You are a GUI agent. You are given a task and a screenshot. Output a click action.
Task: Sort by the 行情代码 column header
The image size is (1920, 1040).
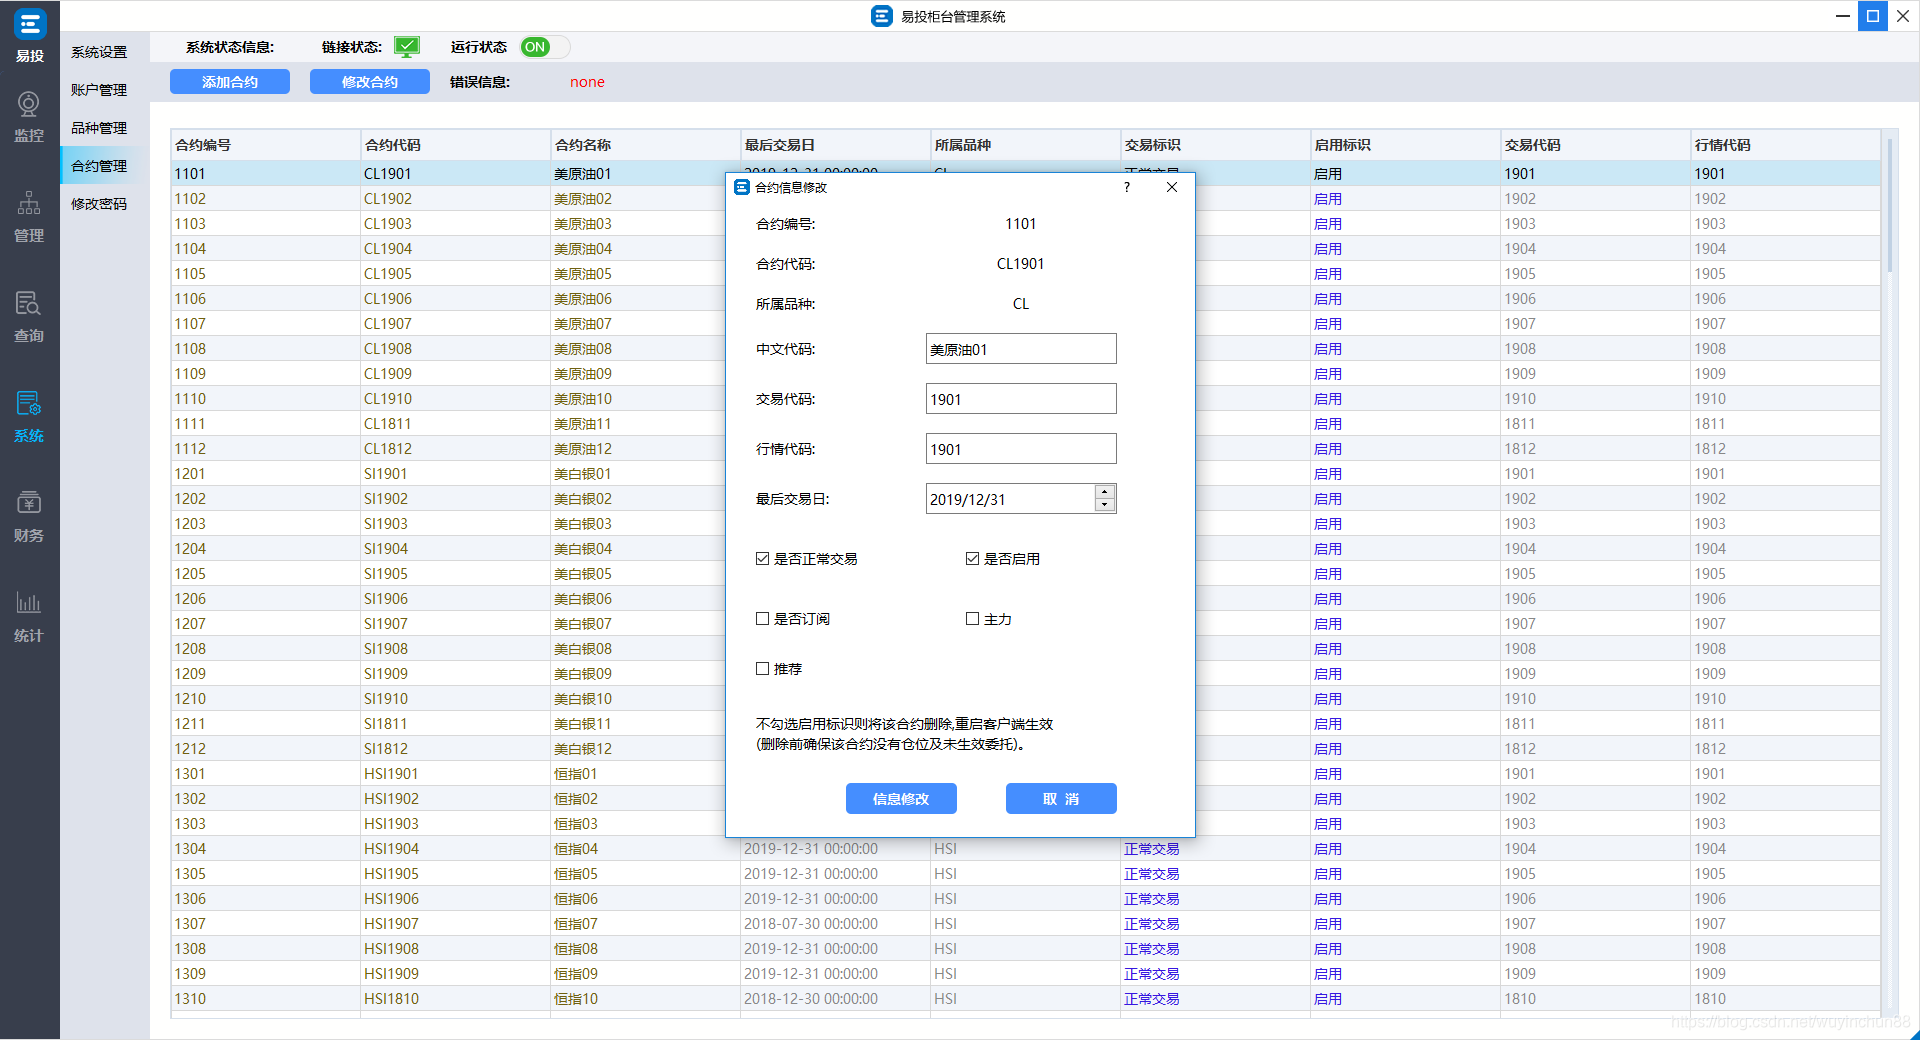click(x=1785, y=145)
